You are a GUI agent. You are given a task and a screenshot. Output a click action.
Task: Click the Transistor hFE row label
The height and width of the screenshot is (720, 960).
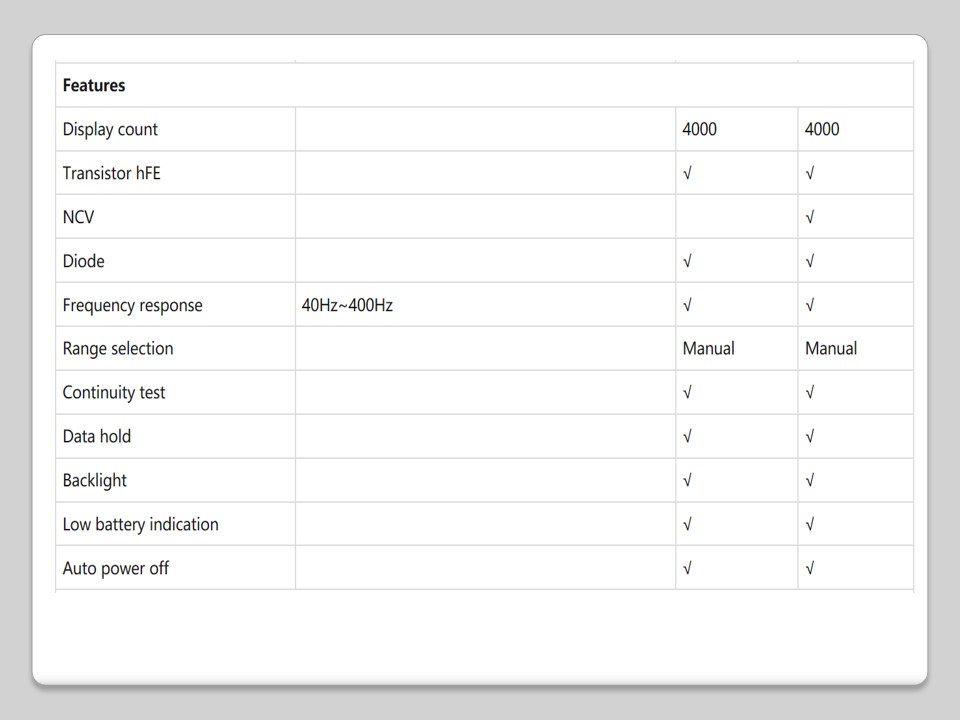point(111,173)
